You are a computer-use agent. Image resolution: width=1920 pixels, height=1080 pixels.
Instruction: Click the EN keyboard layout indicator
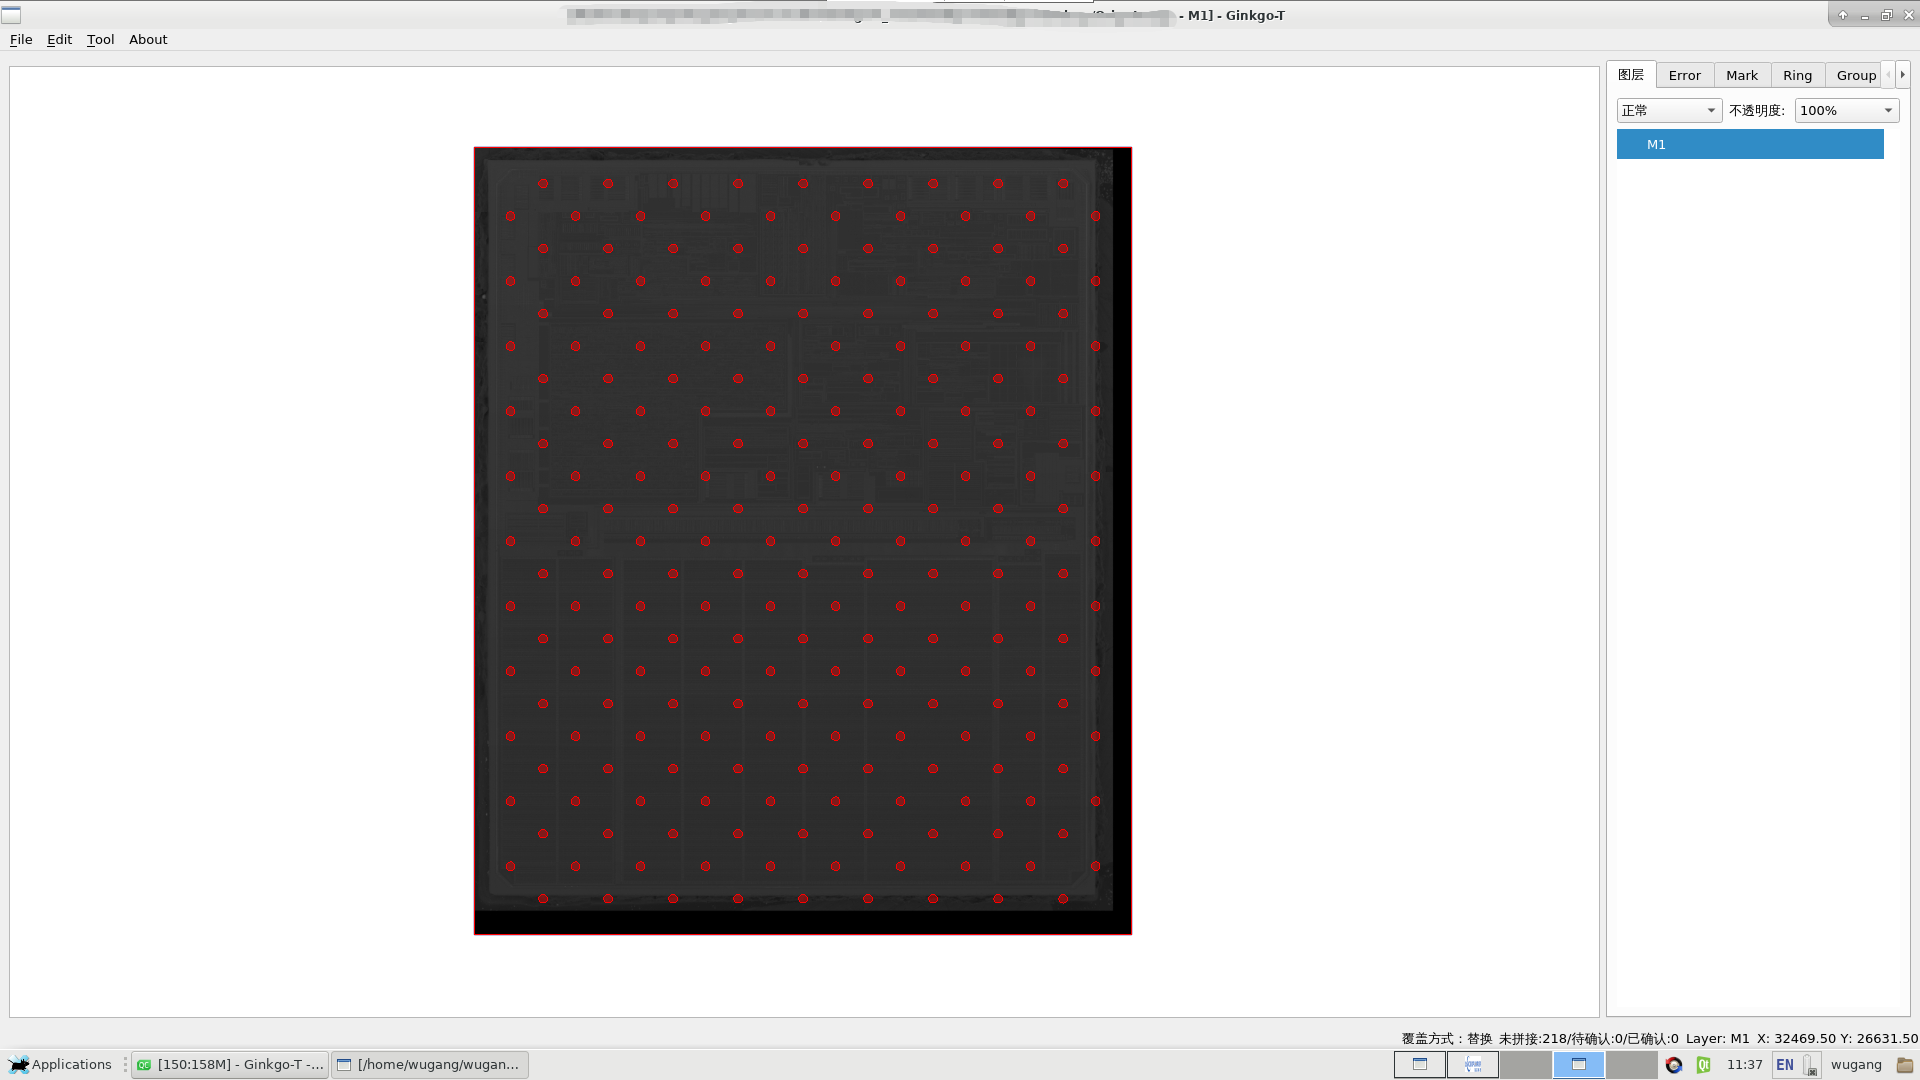[1784, 1065]
